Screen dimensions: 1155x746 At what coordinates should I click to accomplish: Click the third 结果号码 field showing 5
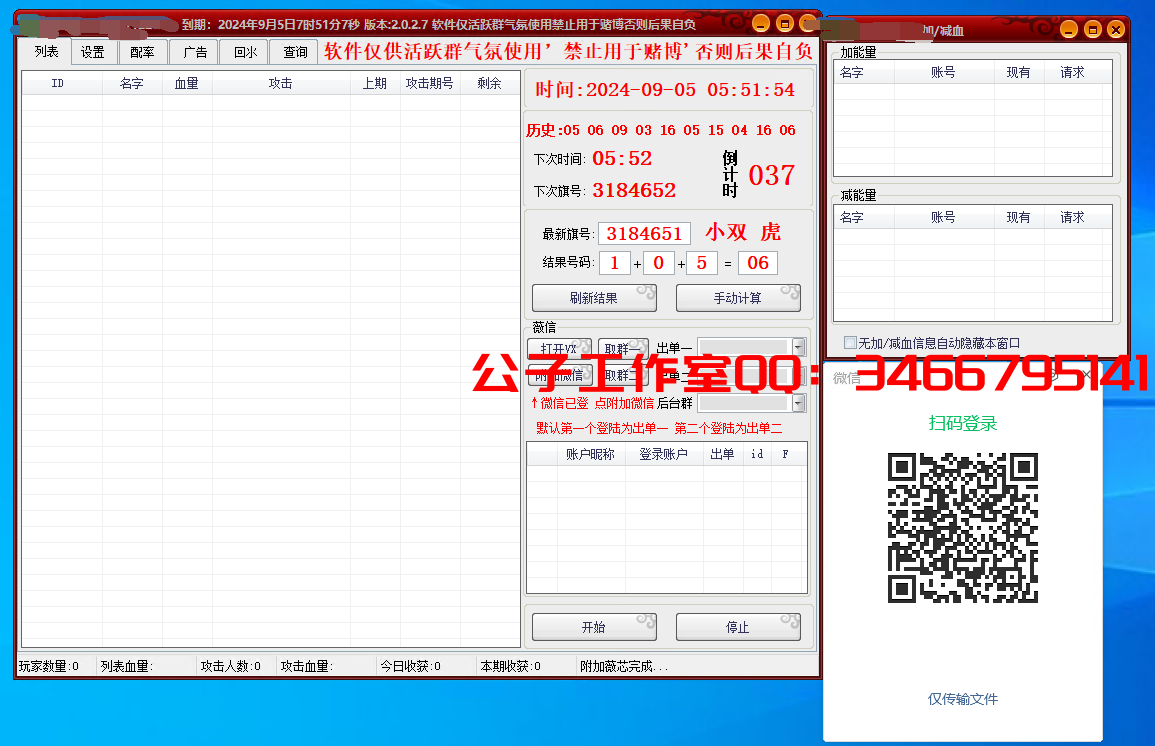coord(702,263)
